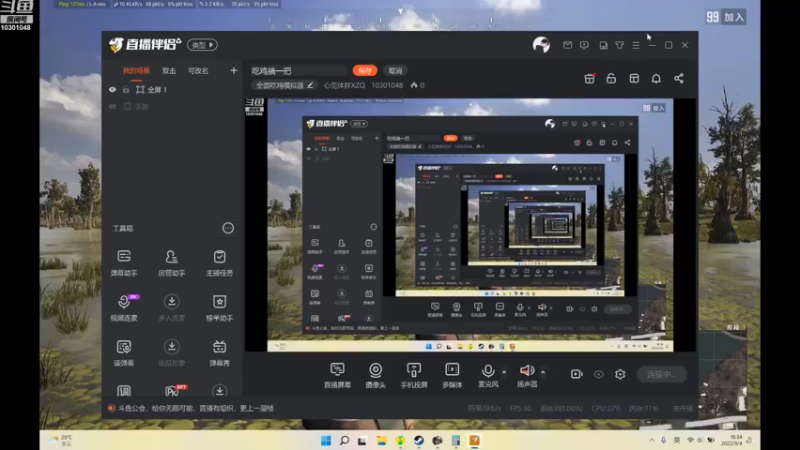The height and width of the screenshot is (450, 800).
Task: Click the stream title input field
Action: coord(299,71)
